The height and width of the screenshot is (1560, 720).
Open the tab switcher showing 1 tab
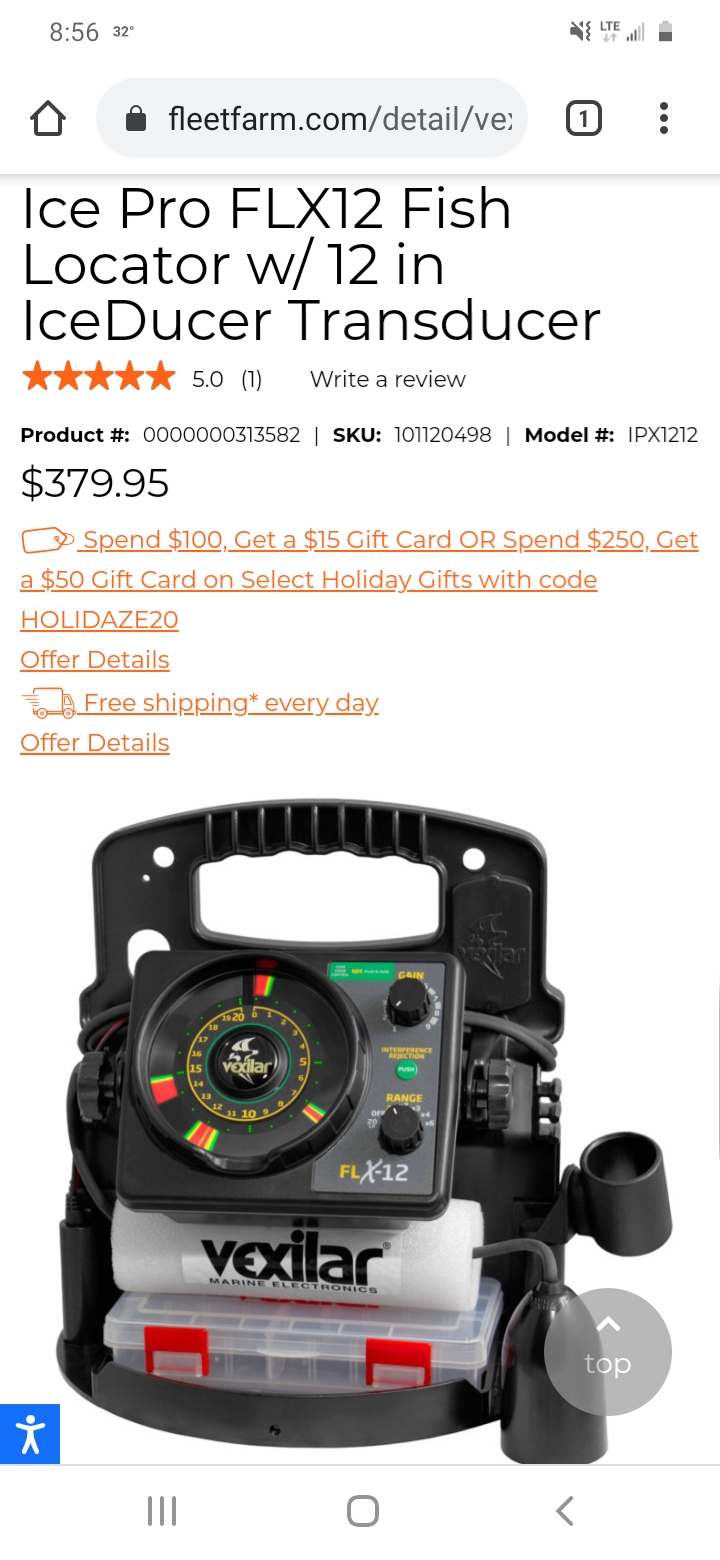(584, 119)
